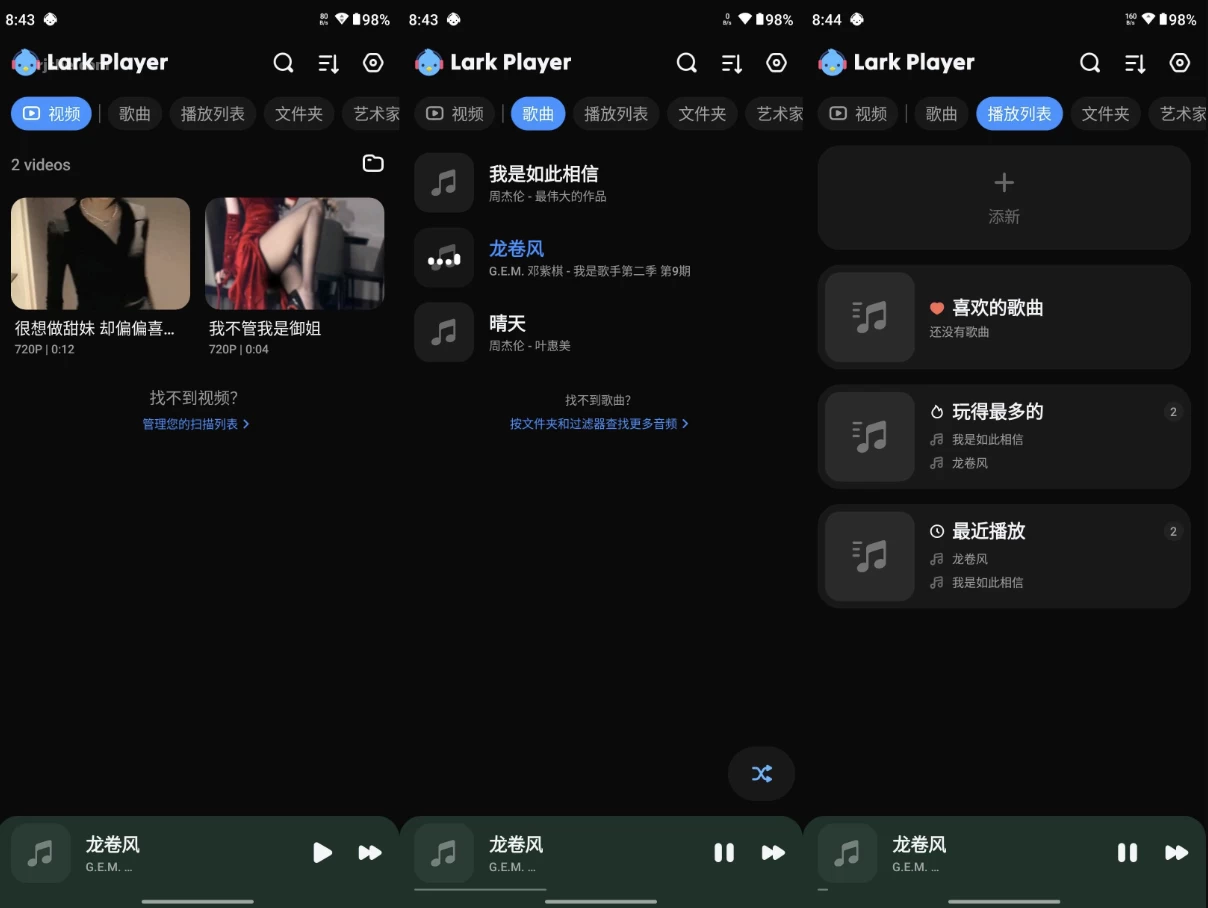Screen dimensions: 1208x908
Task: Open search via the magnifier icon
Action: click(x=283, y=62)
